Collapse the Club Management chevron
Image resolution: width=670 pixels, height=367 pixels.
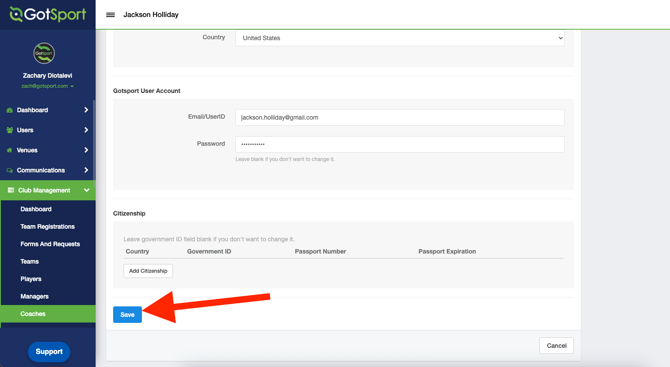[x=86, y=190]
